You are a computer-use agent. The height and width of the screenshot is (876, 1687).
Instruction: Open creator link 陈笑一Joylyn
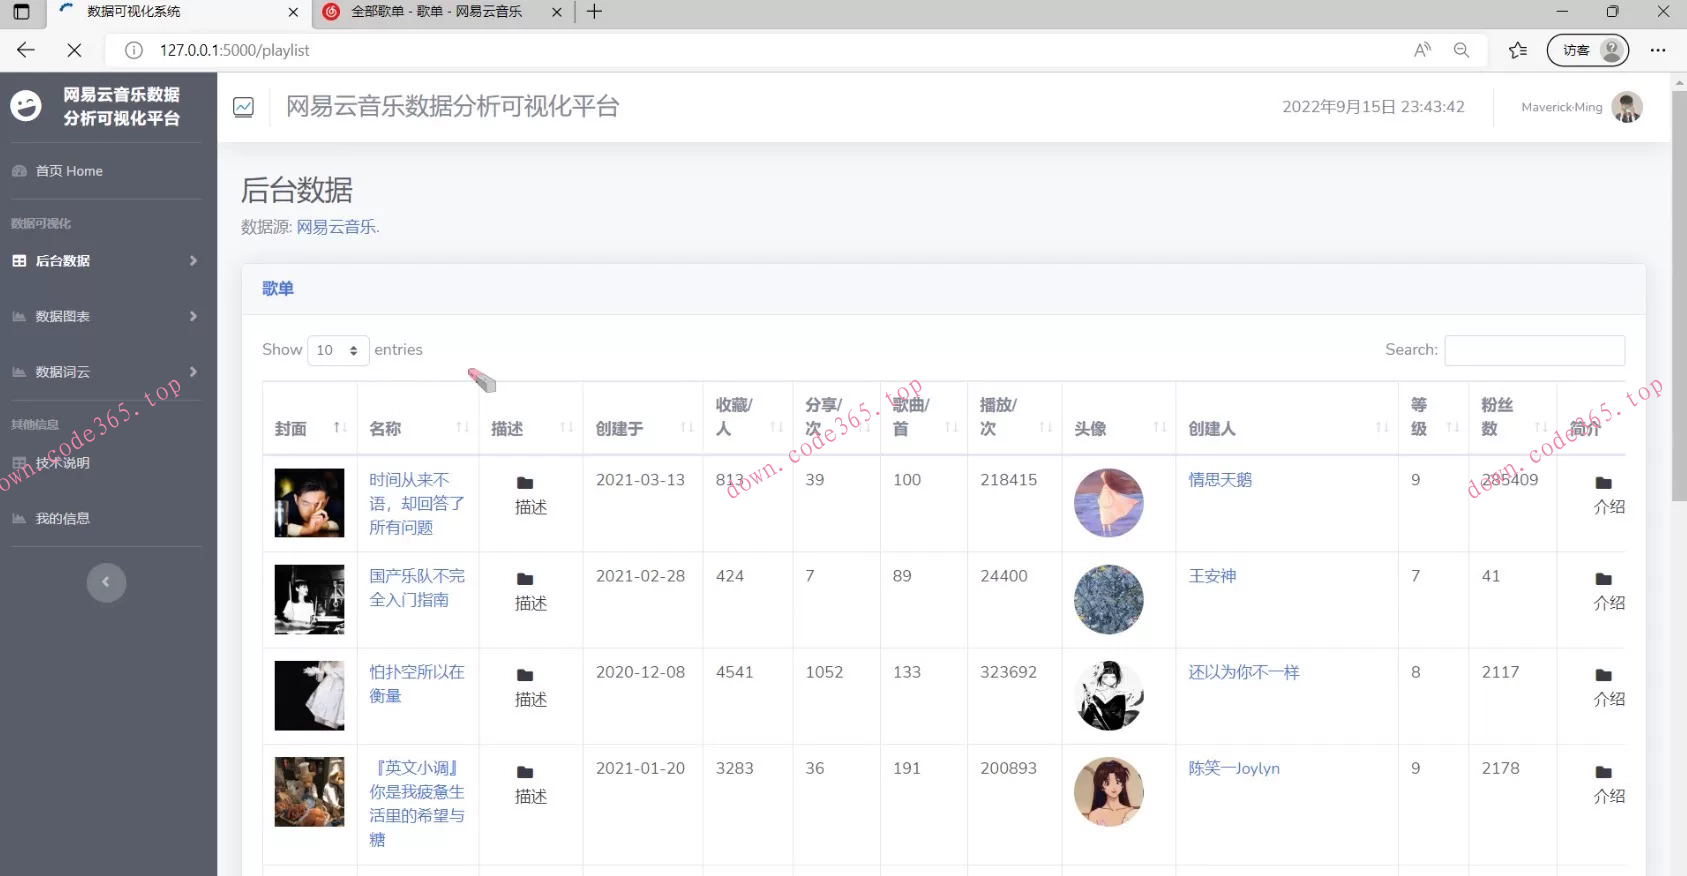[x=1234, y=768]
